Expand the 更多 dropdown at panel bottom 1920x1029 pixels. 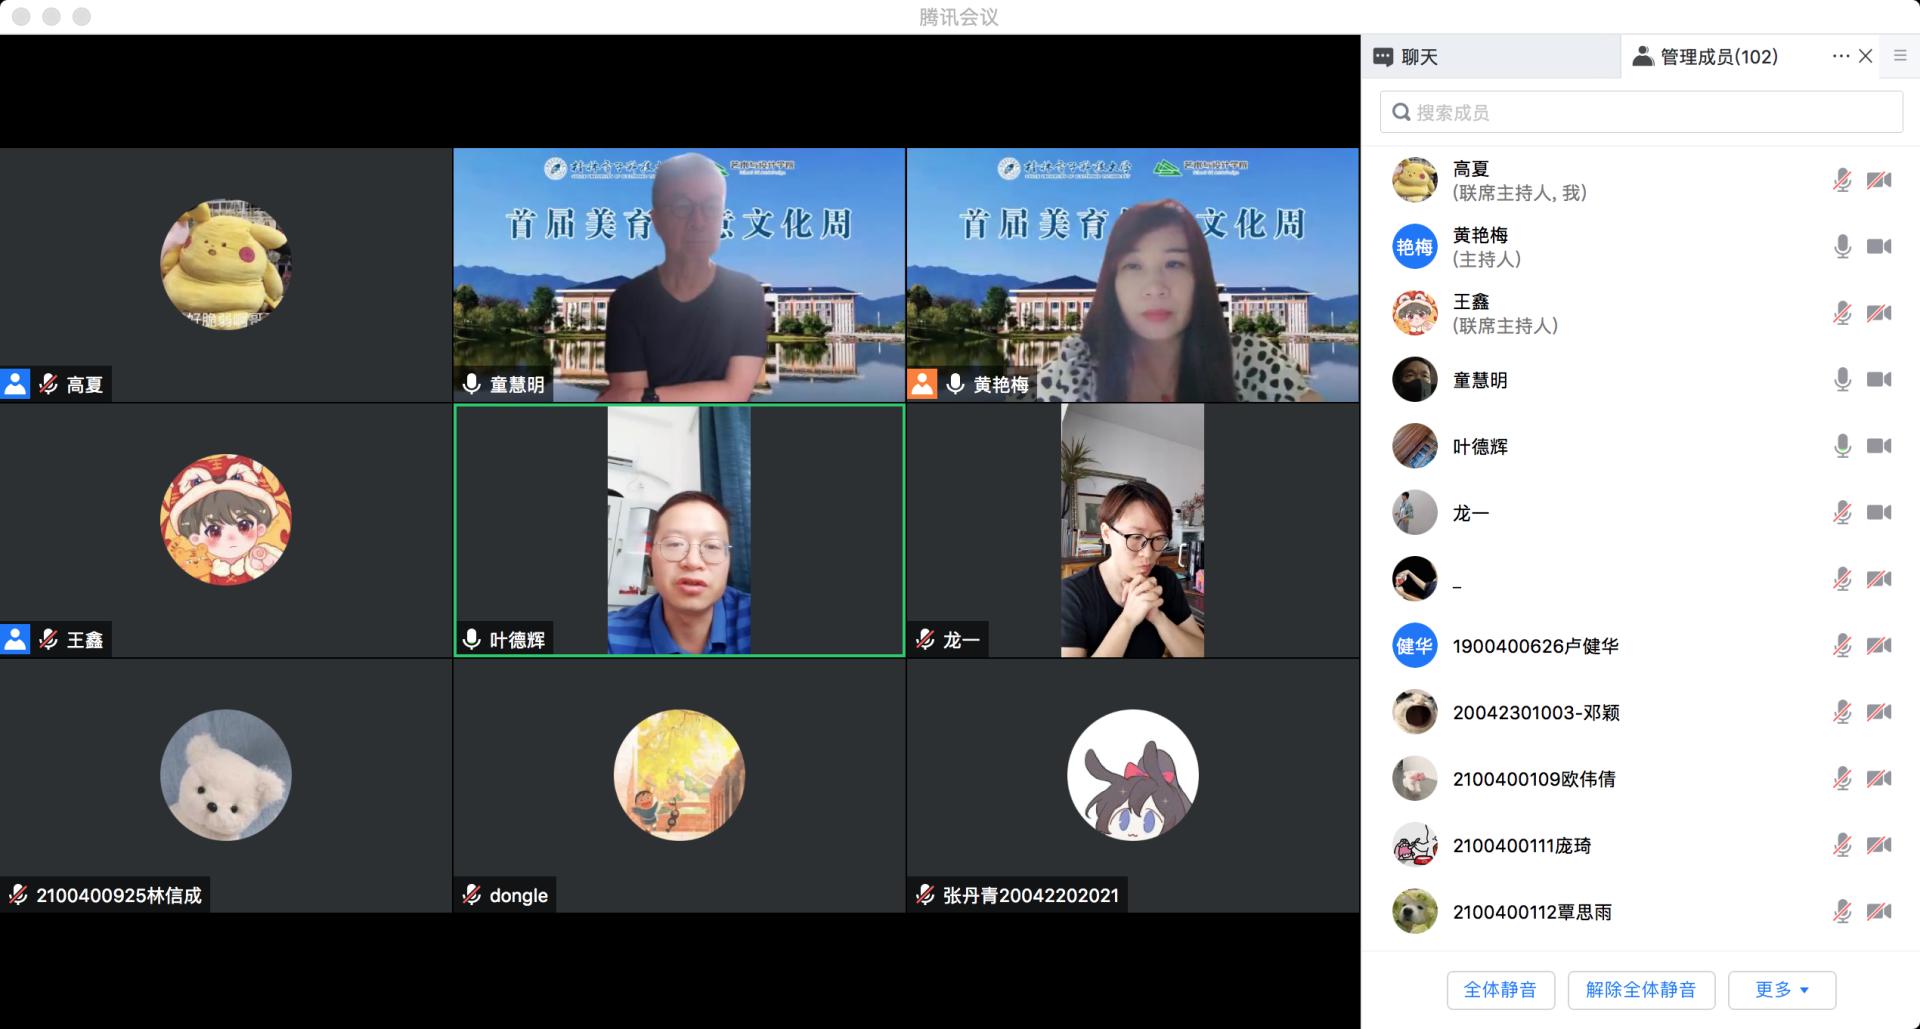click(x=1781, y=990)
